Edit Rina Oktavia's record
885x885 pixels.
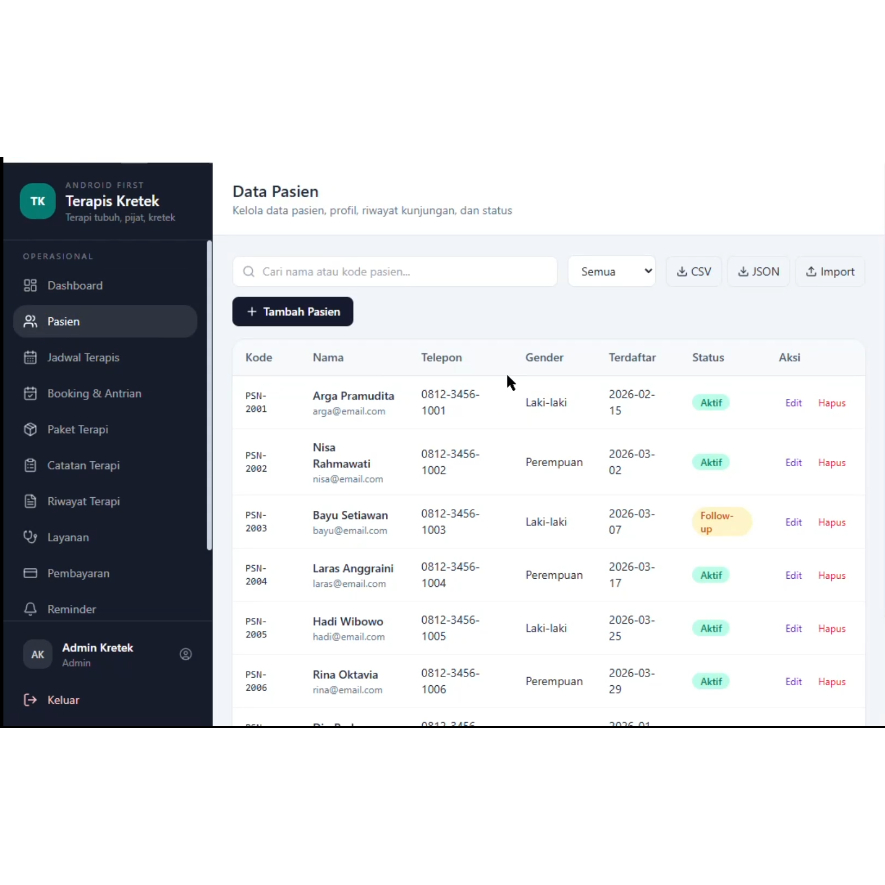(793, 682)
